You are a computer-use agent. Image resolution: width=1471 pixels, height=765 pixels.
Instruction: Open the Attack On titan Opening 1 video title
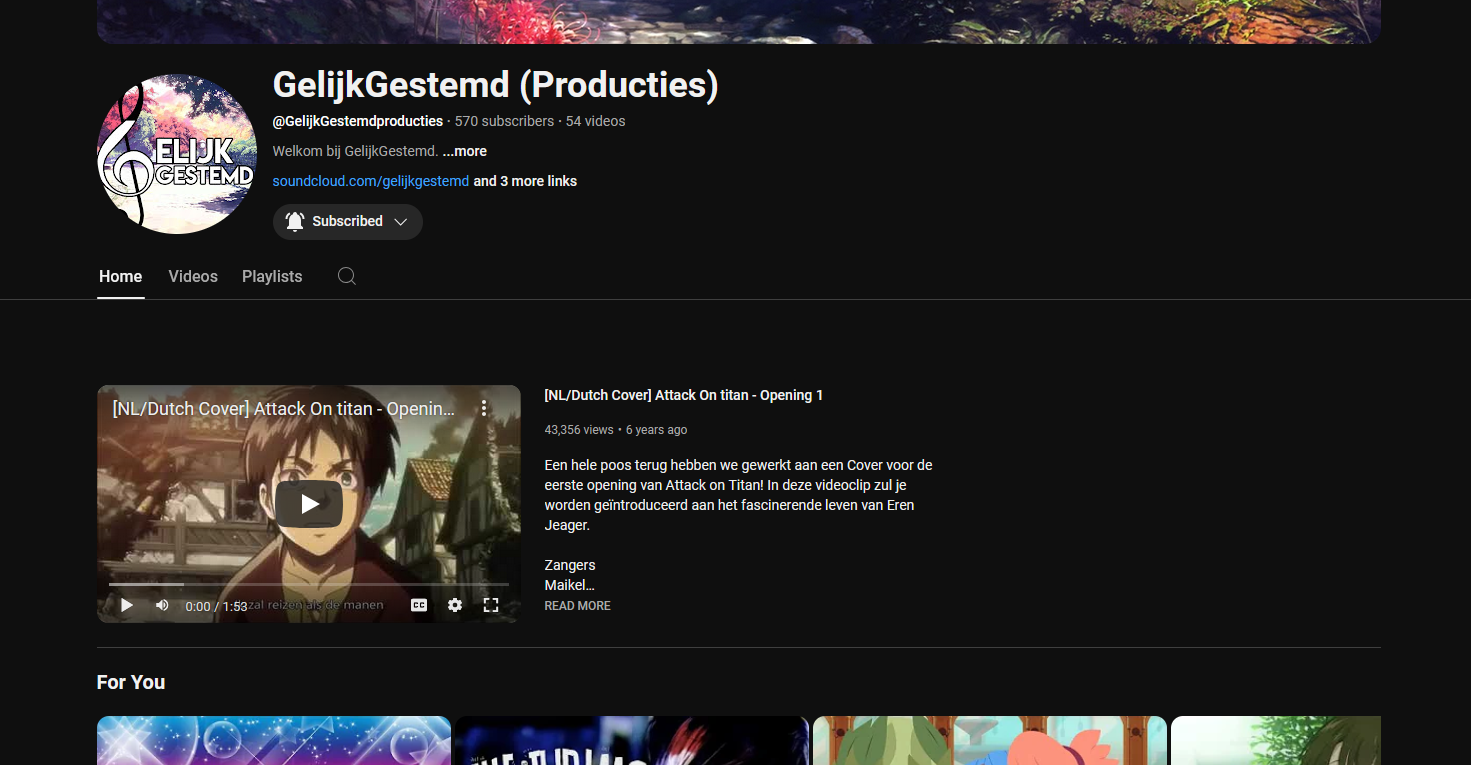click(x=683, y=395)
